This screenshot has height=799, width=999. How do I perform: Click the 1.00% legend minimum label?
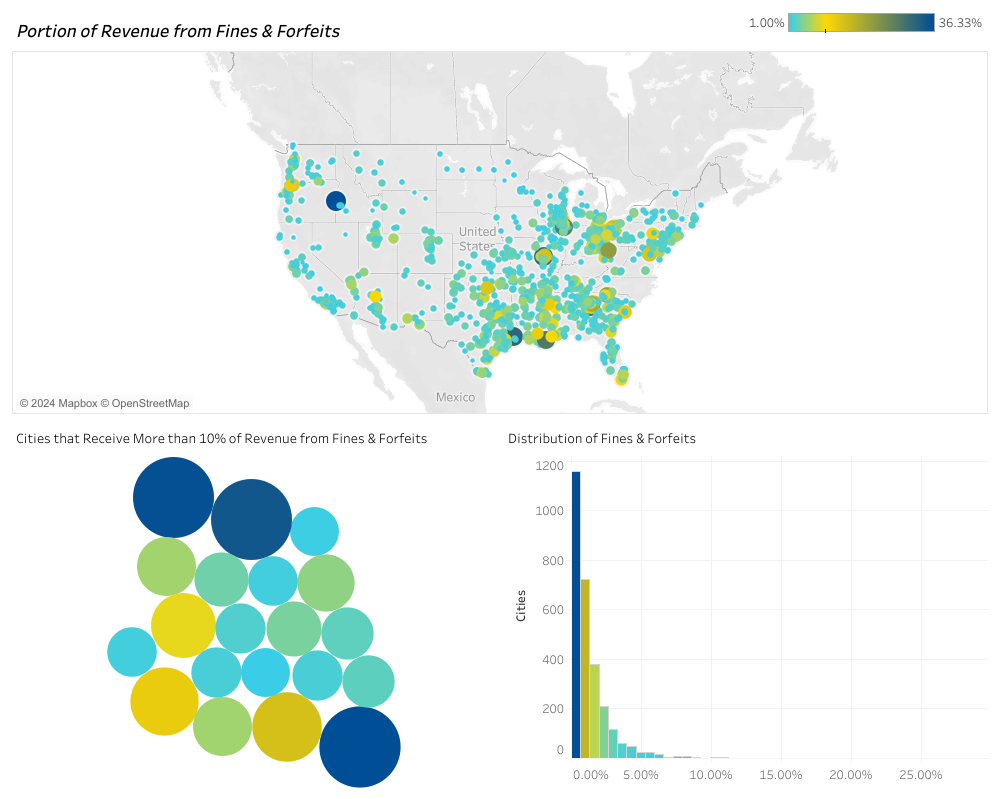coord(766,22)
